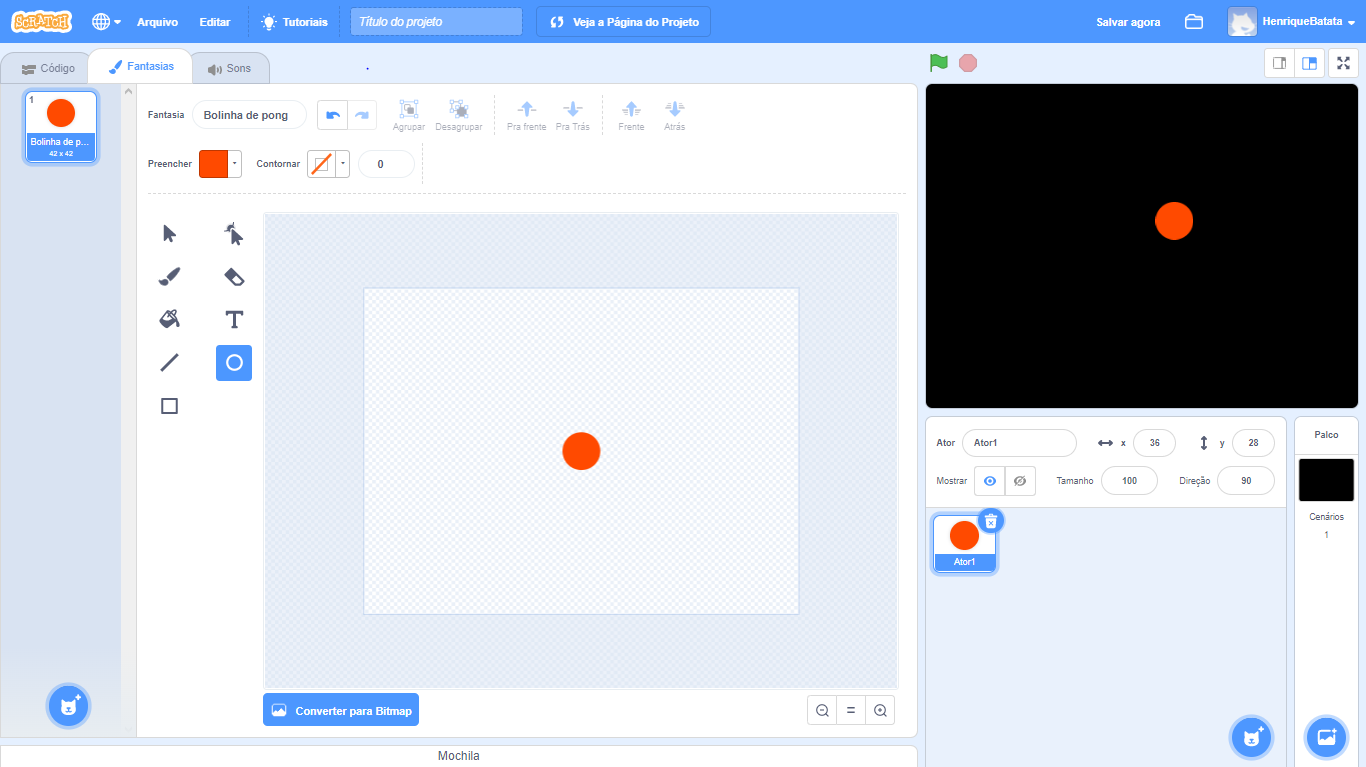1366x767 pixels.
Task: Select the Circle tool
Action: [x=234, y=362]
